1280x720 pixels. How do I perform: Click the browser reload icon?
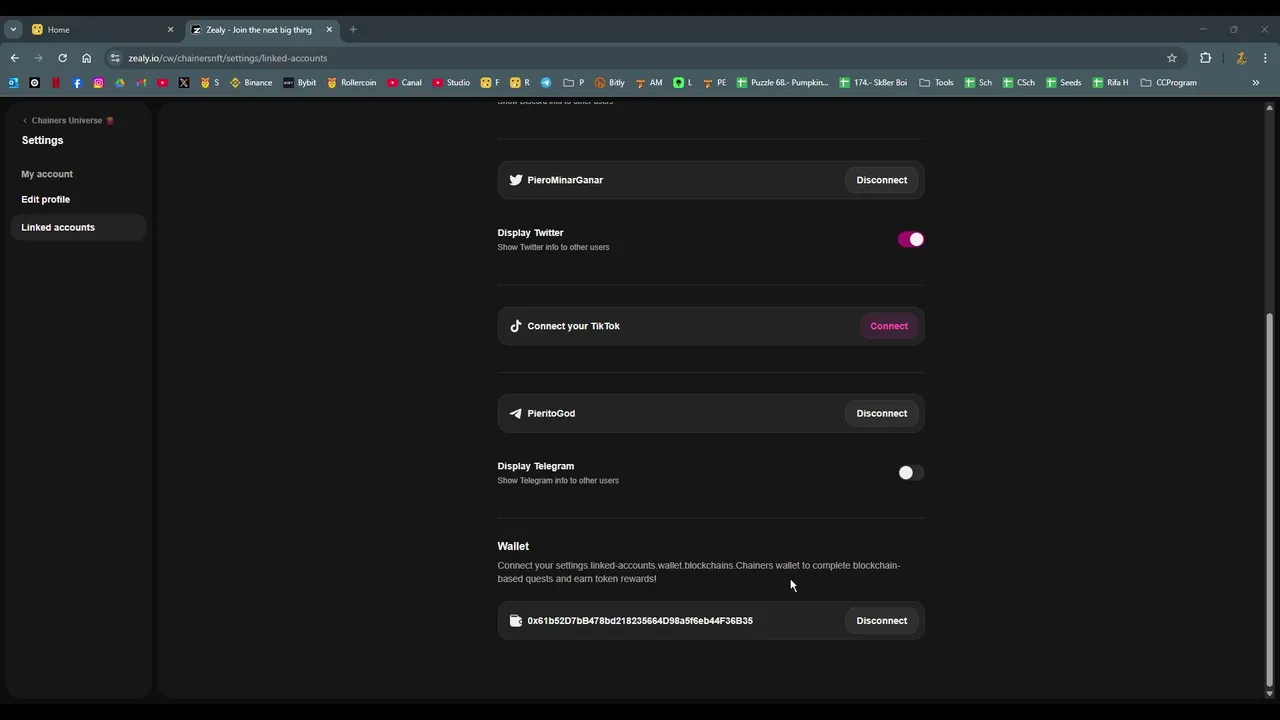(62, 58)
